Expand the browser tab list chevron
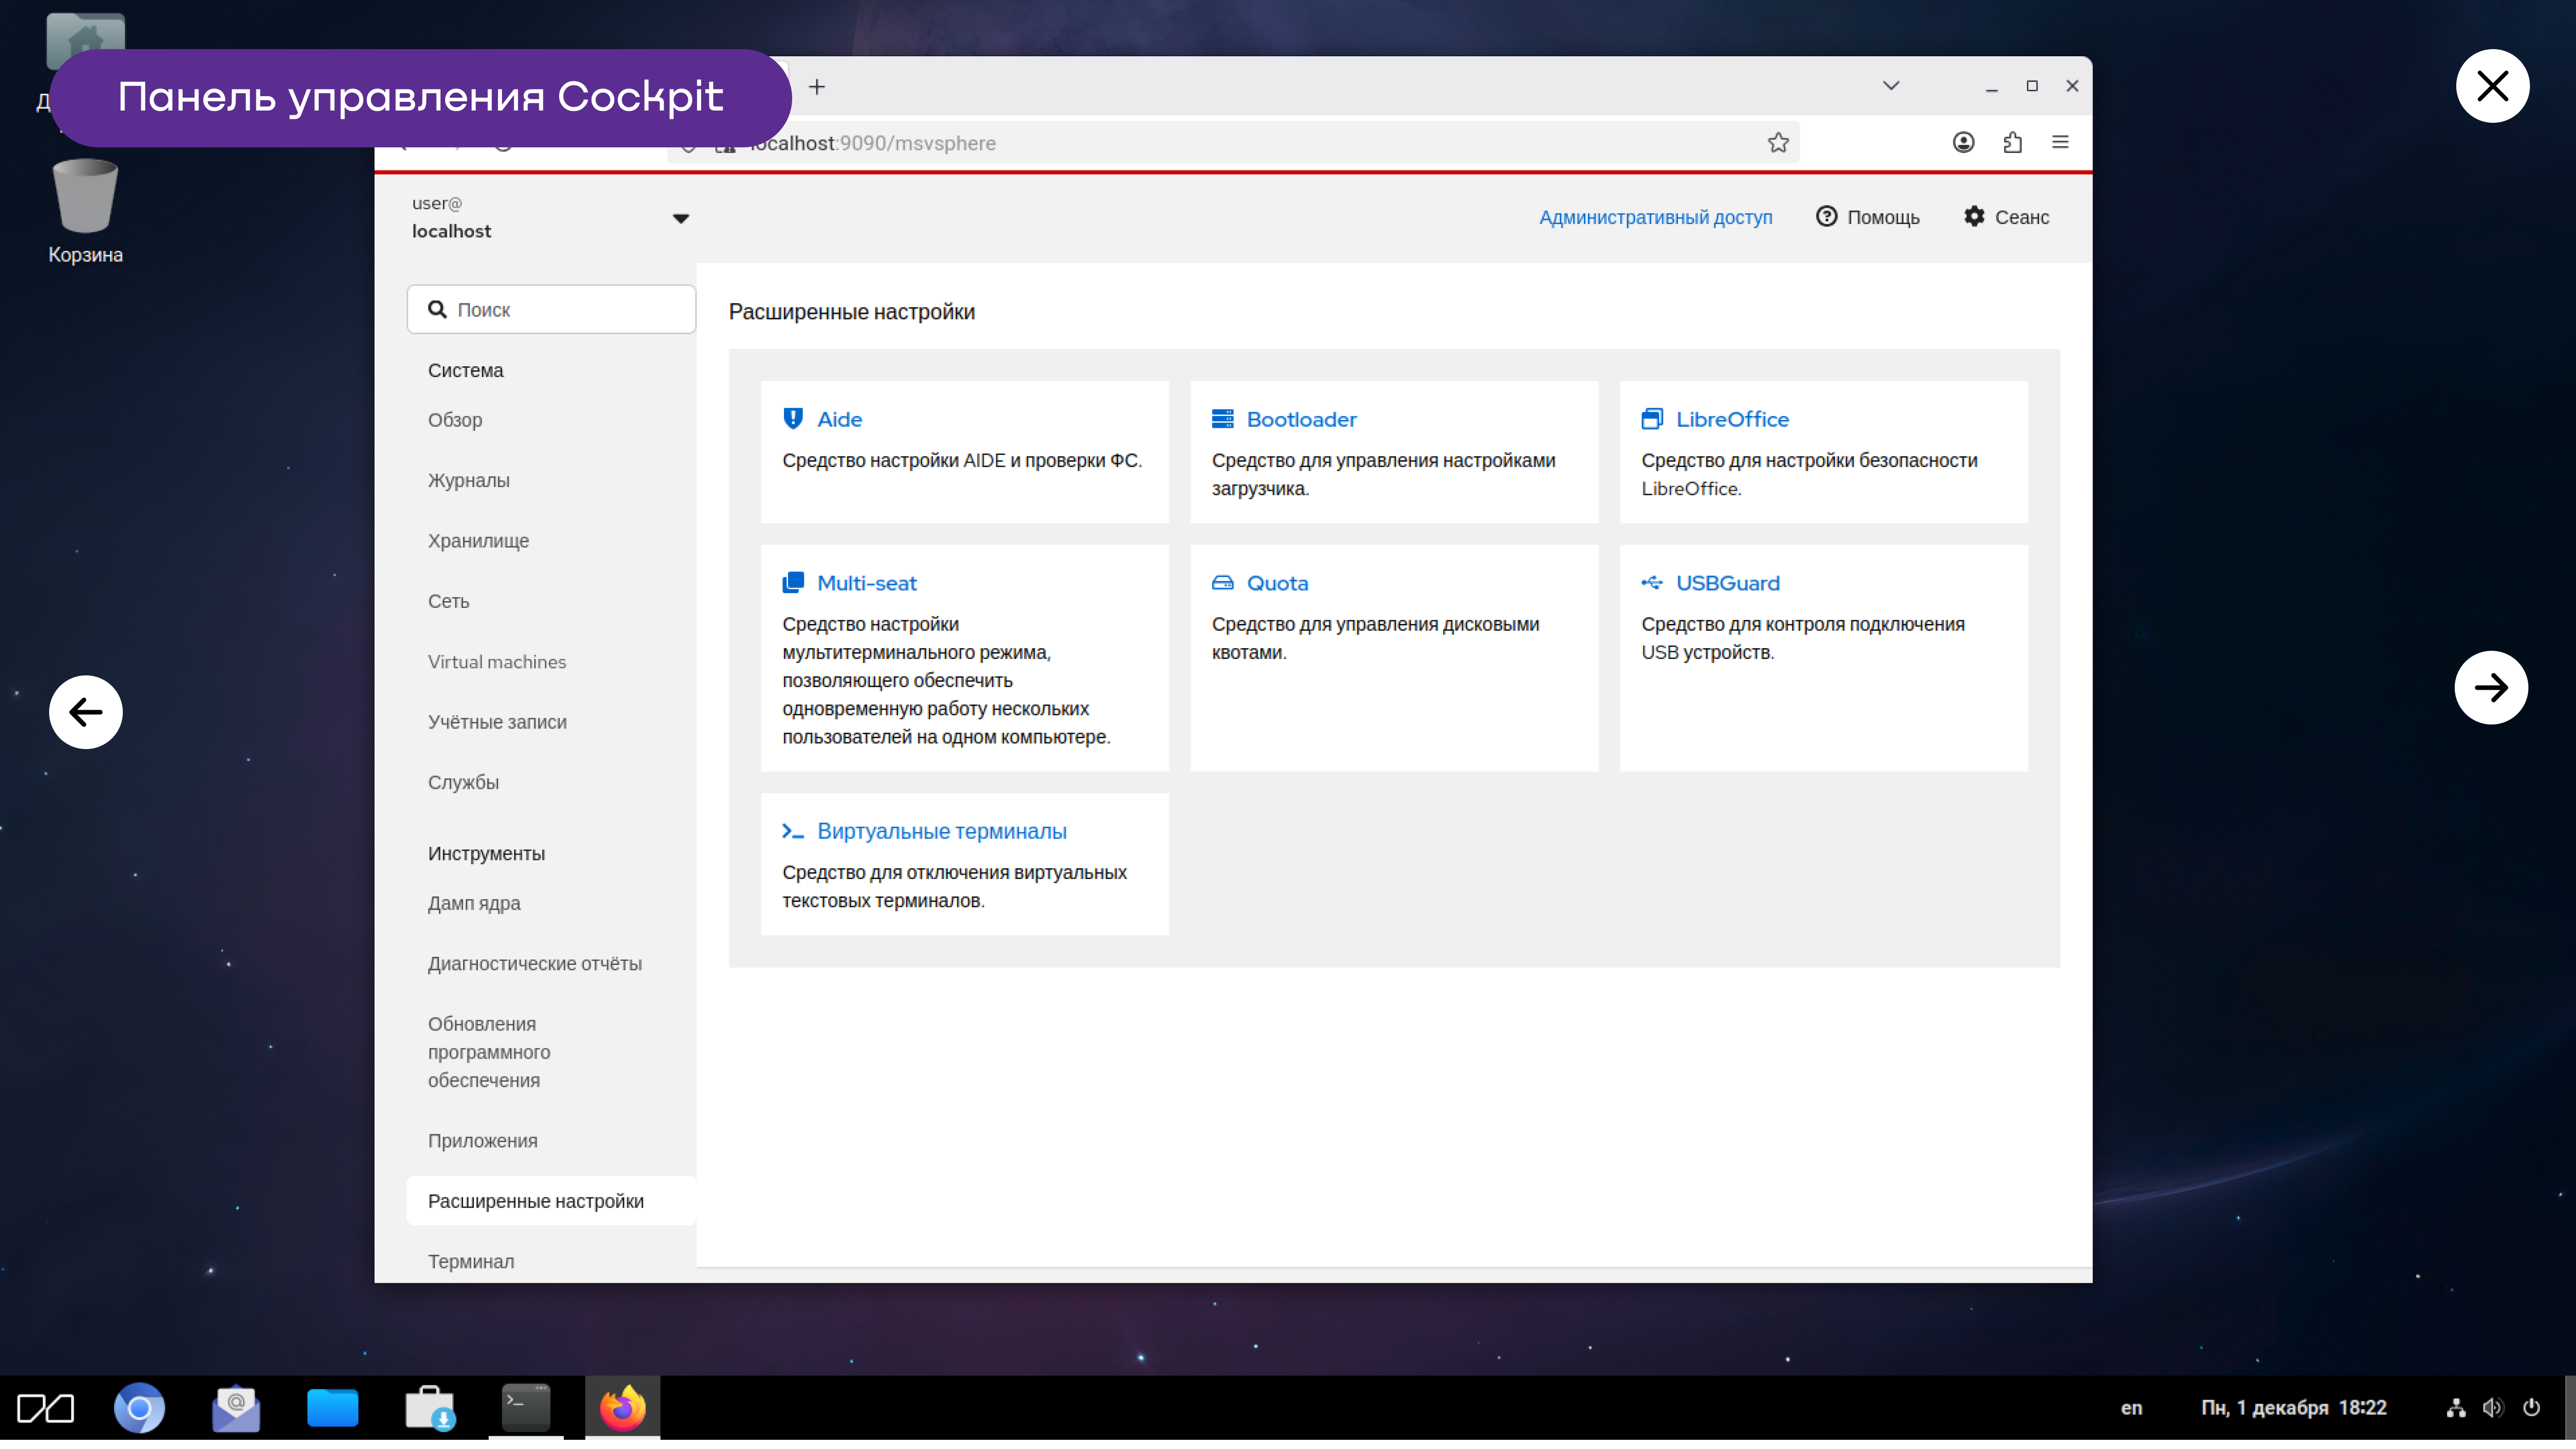Screen dimensions: 2576x1449 click(x=1890, y=86)
